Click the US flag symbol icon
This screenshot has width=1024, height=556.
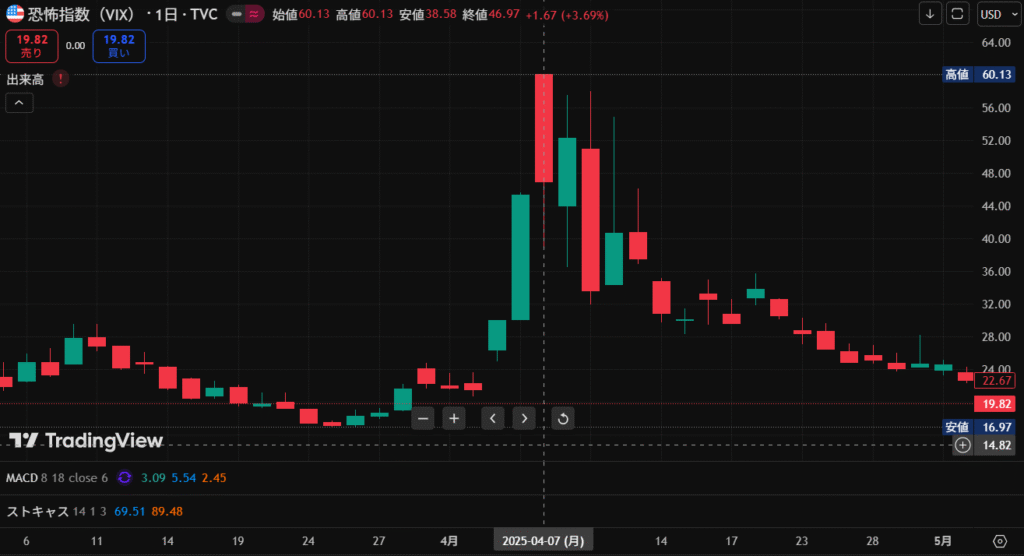pos(14,14)
